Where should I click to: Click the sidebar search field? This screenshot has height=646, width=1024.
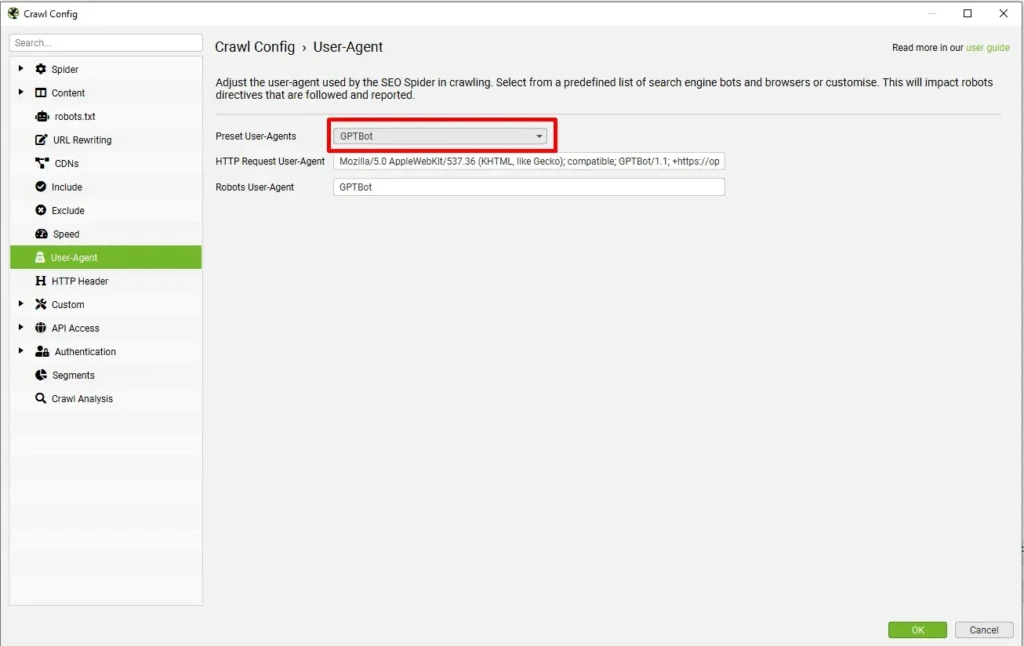105,42
